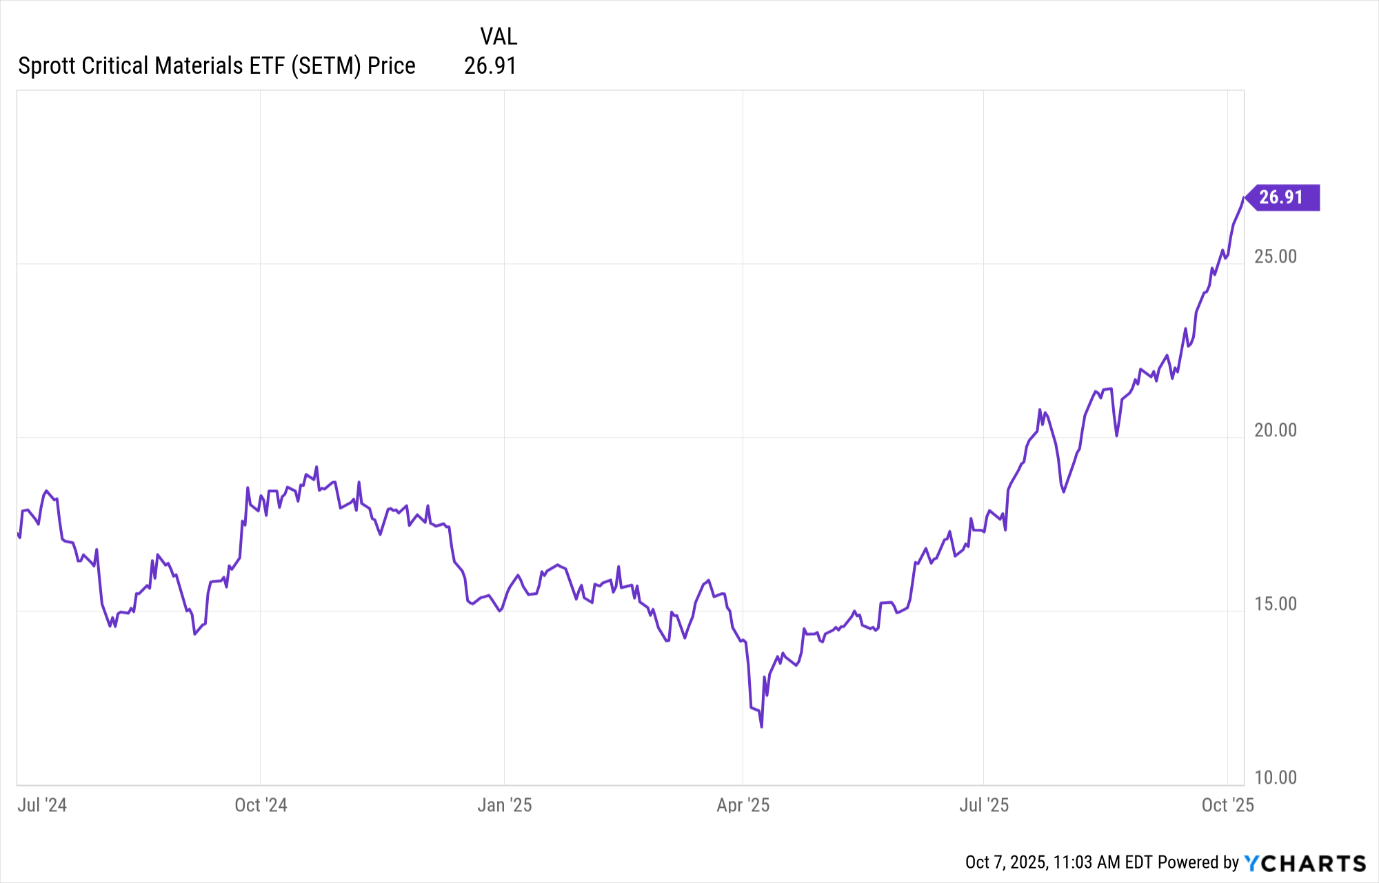Image resolution: width=1379 pixels, height=883 pixels.
Task: Click the YCharts logo
Action: click(1305, 863)
